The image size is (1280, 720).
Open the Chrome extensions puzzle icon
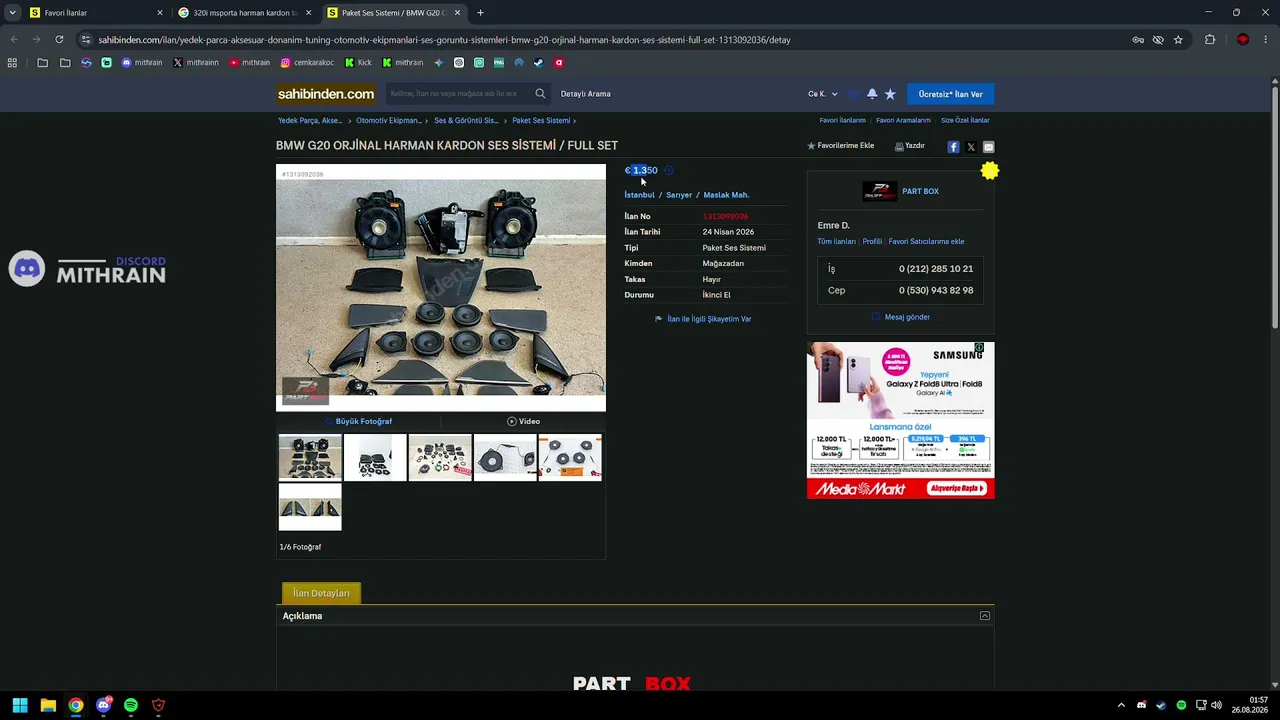coord(1210,40)
